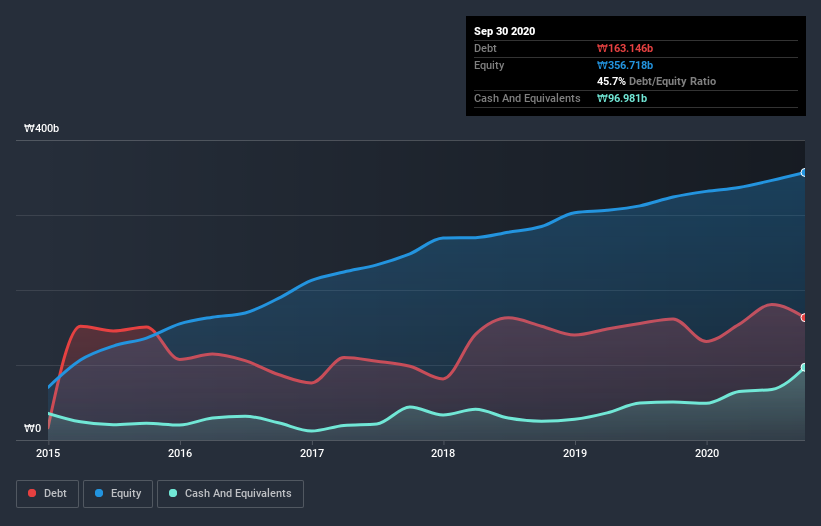Toggle Cash And Equivalents legend button
Image resolution: width=821 pixels, height=526 pixels.
(x=230, y=494)
